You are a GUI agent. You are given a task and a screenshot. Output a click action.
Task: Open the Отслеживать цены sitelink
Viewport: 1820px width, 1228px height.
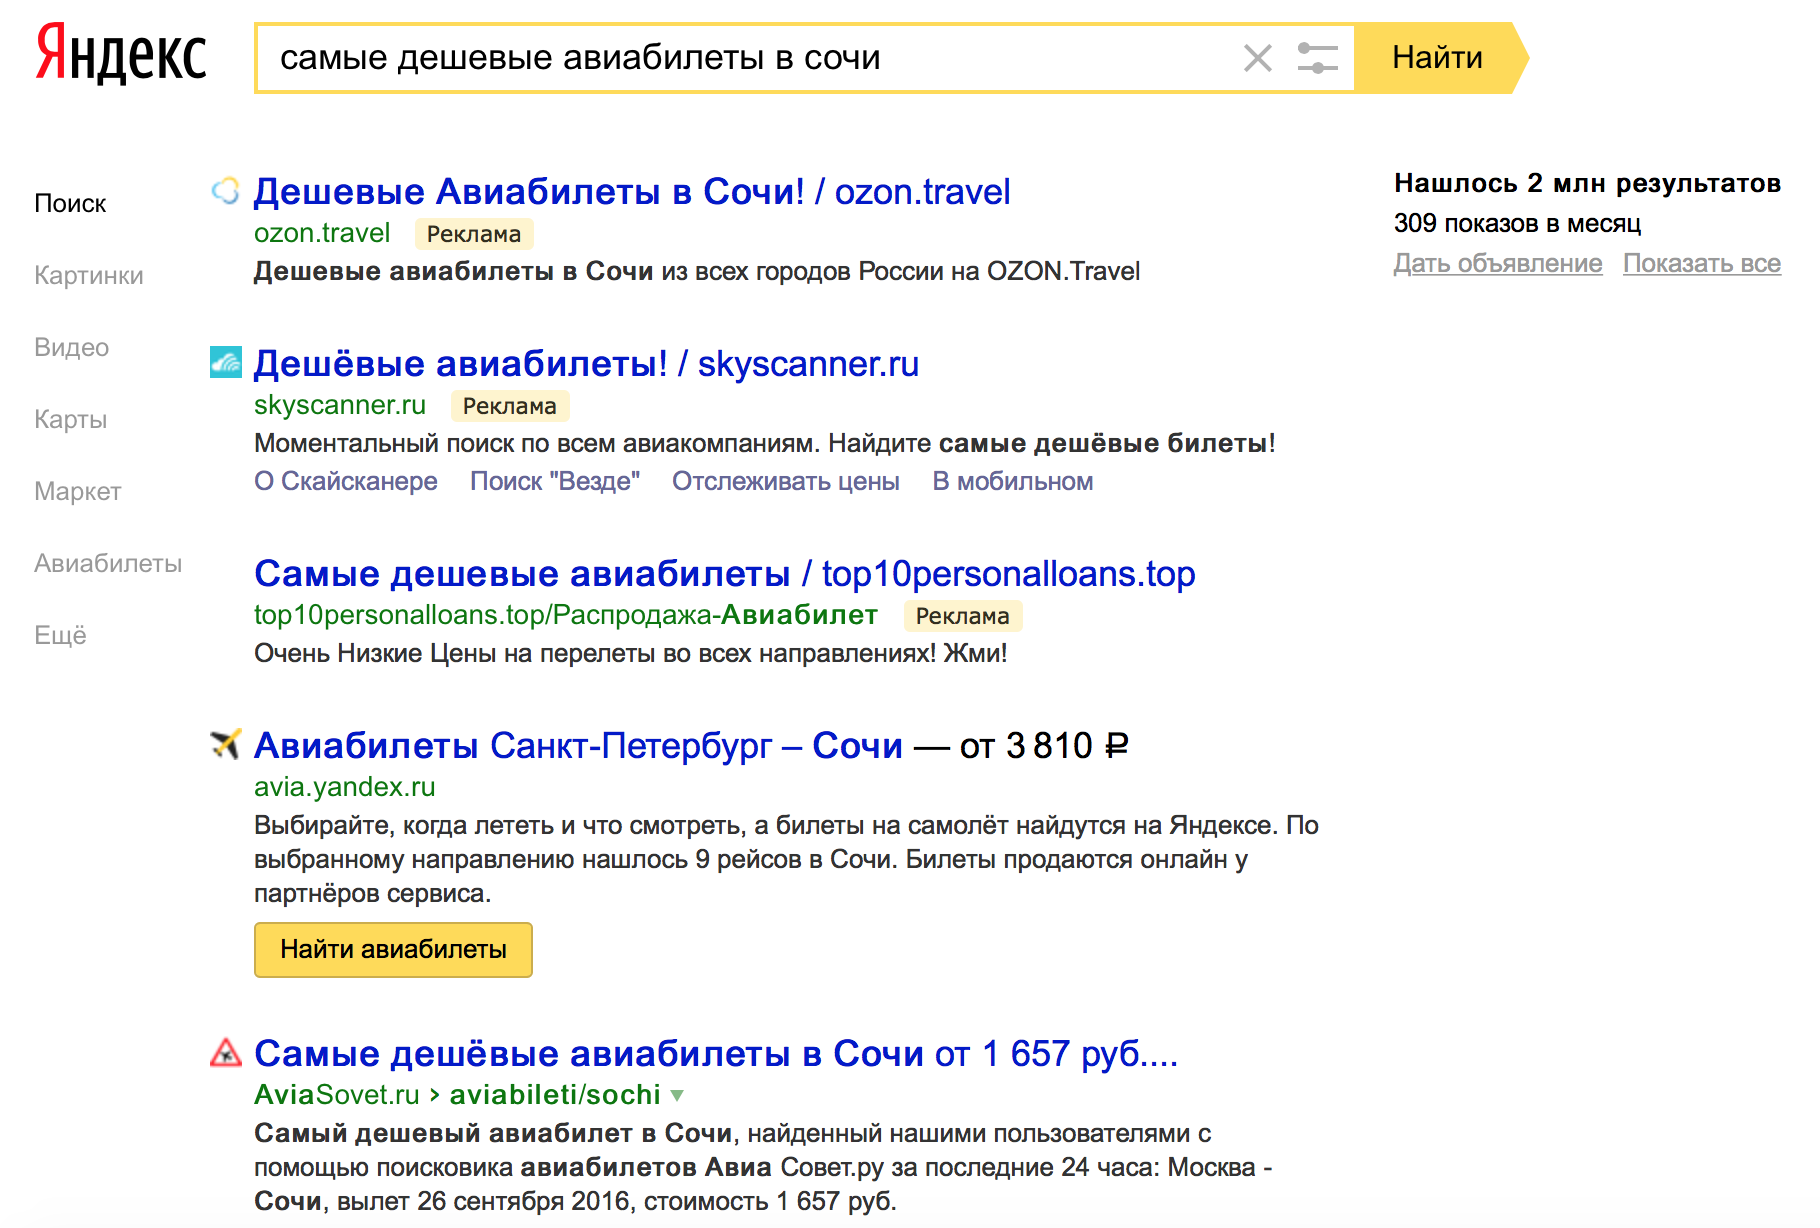pos(786,481)
